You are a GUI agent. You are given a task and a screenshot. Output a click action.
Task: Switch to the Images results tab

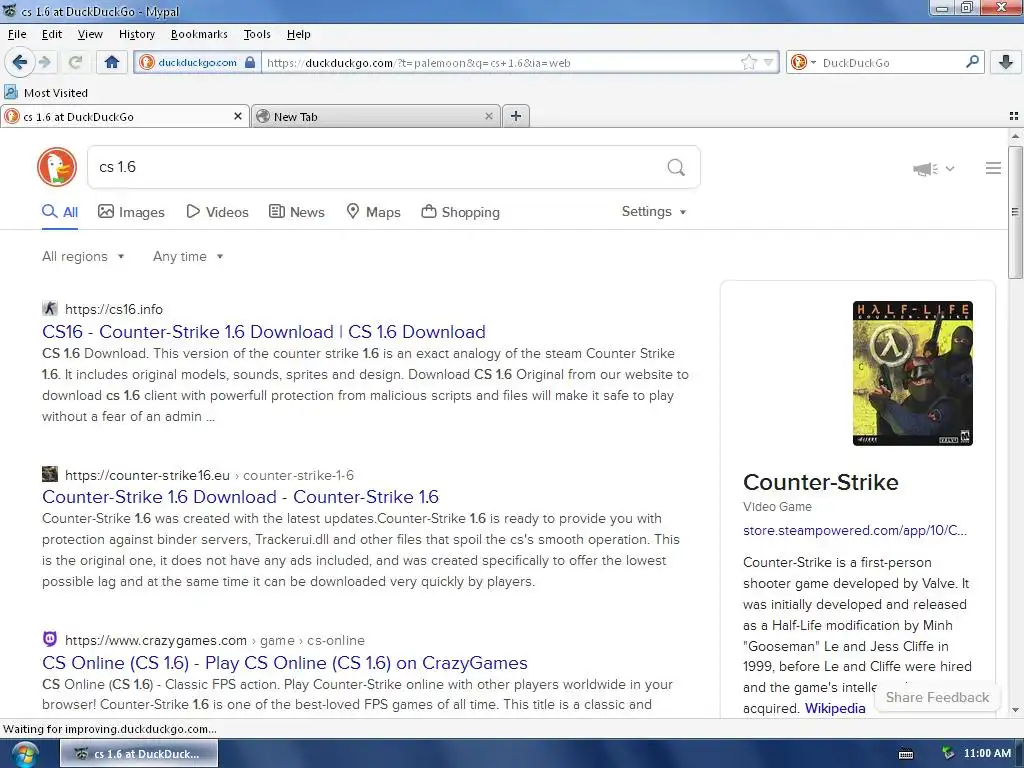(x=131, y=212)
